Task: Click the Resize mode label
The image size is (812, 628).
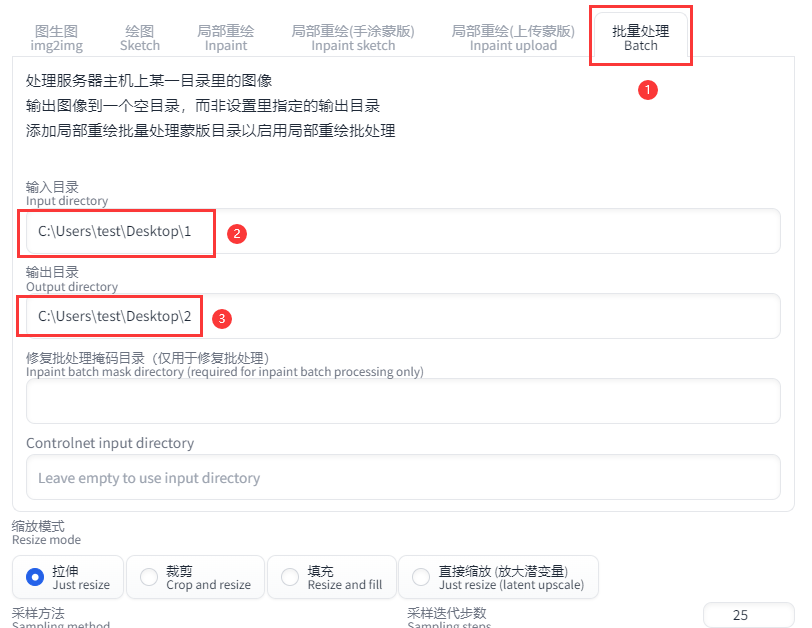Action: tap(46, 533)
